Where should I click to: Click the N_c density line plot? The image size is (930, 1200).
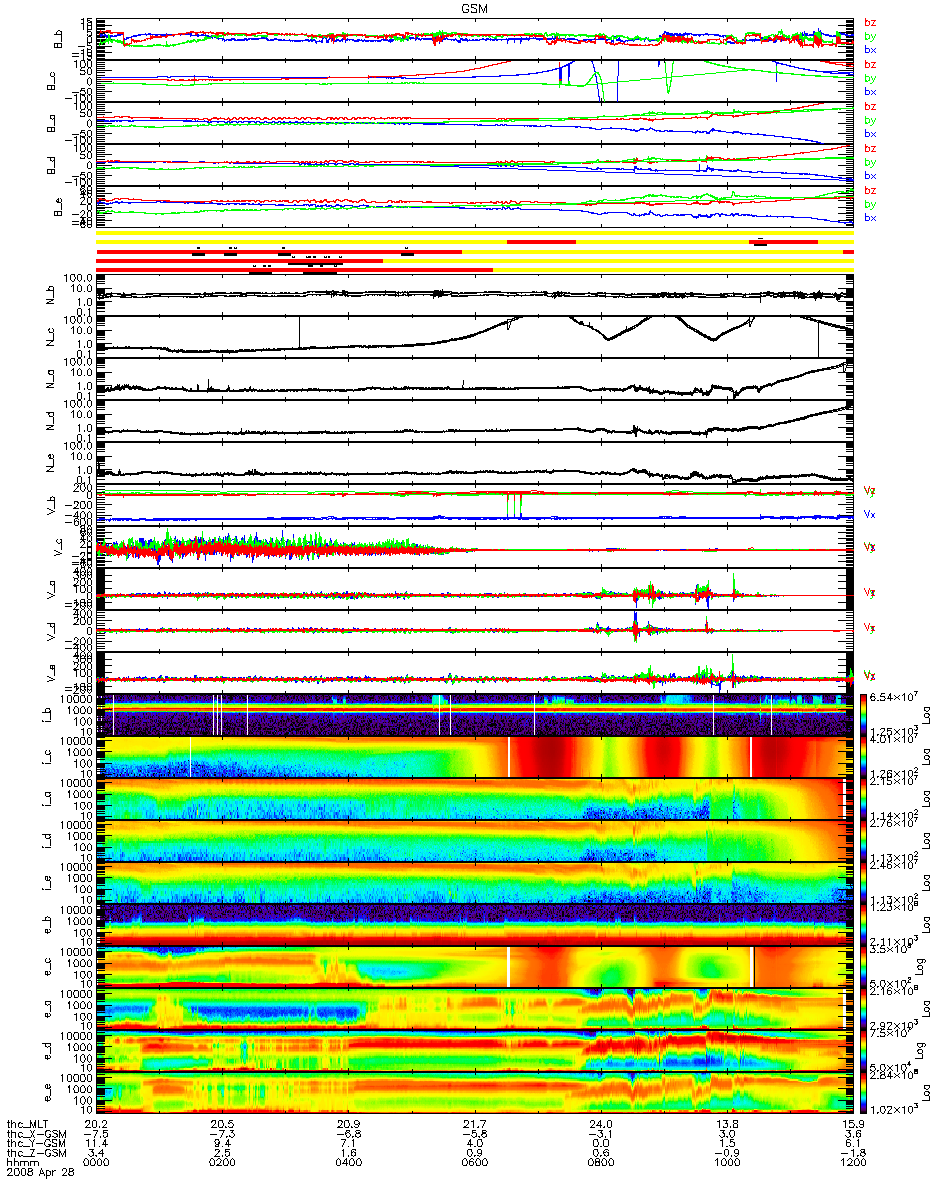click(x=474, y=336)
